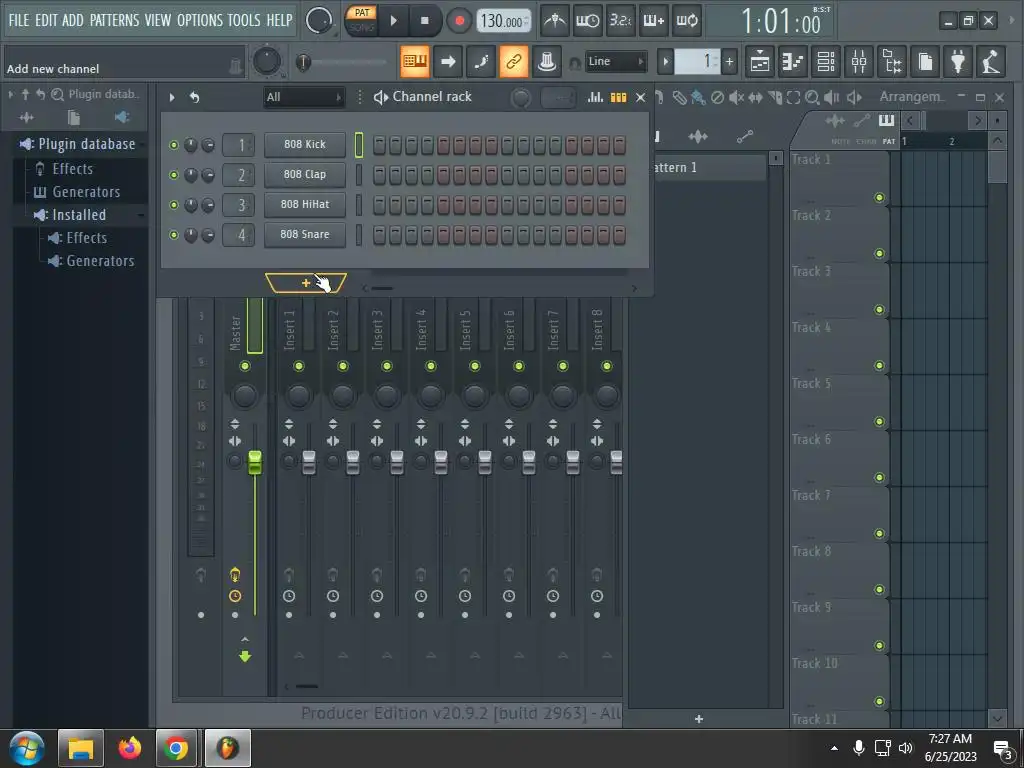Open the TOOLS menu
Screen dimensions: 1024x768
(x=244, y=20)
